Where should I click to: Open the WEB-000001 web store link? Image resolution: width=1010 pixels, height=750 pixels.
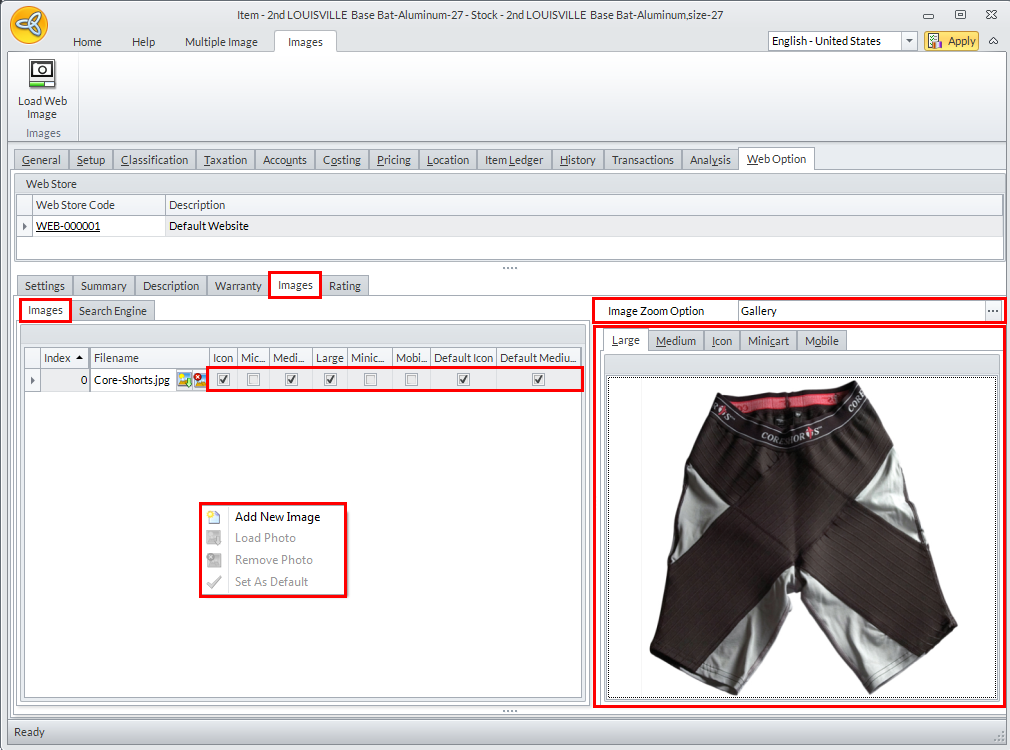[x=68, y=227]
